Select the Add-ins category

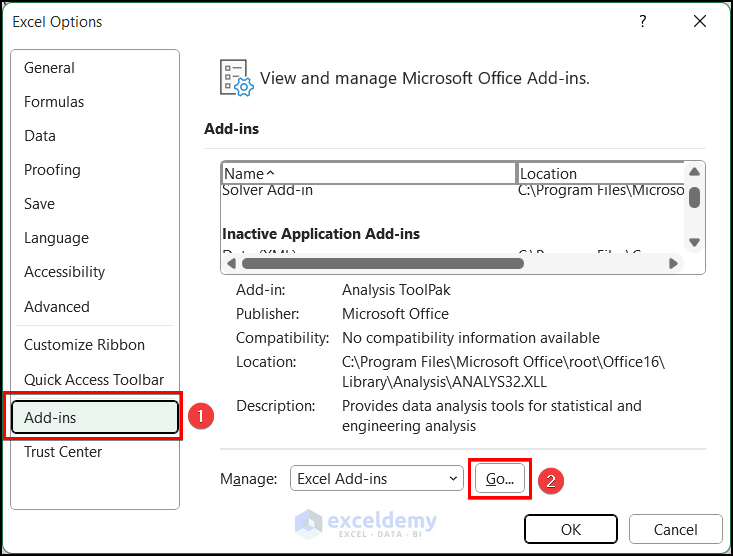94,418
